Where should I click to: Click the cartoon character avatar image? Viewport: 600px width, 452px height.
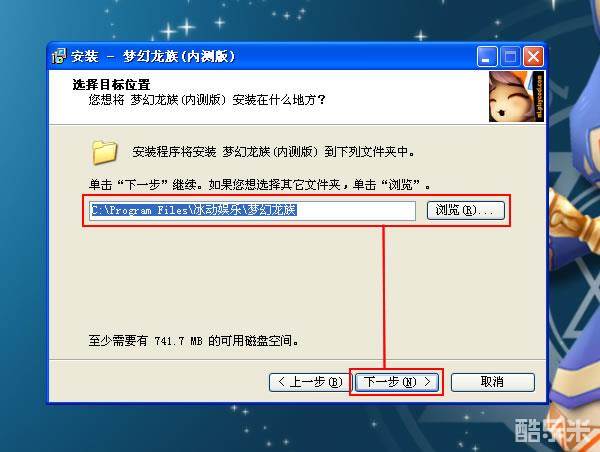pos(516,96)
